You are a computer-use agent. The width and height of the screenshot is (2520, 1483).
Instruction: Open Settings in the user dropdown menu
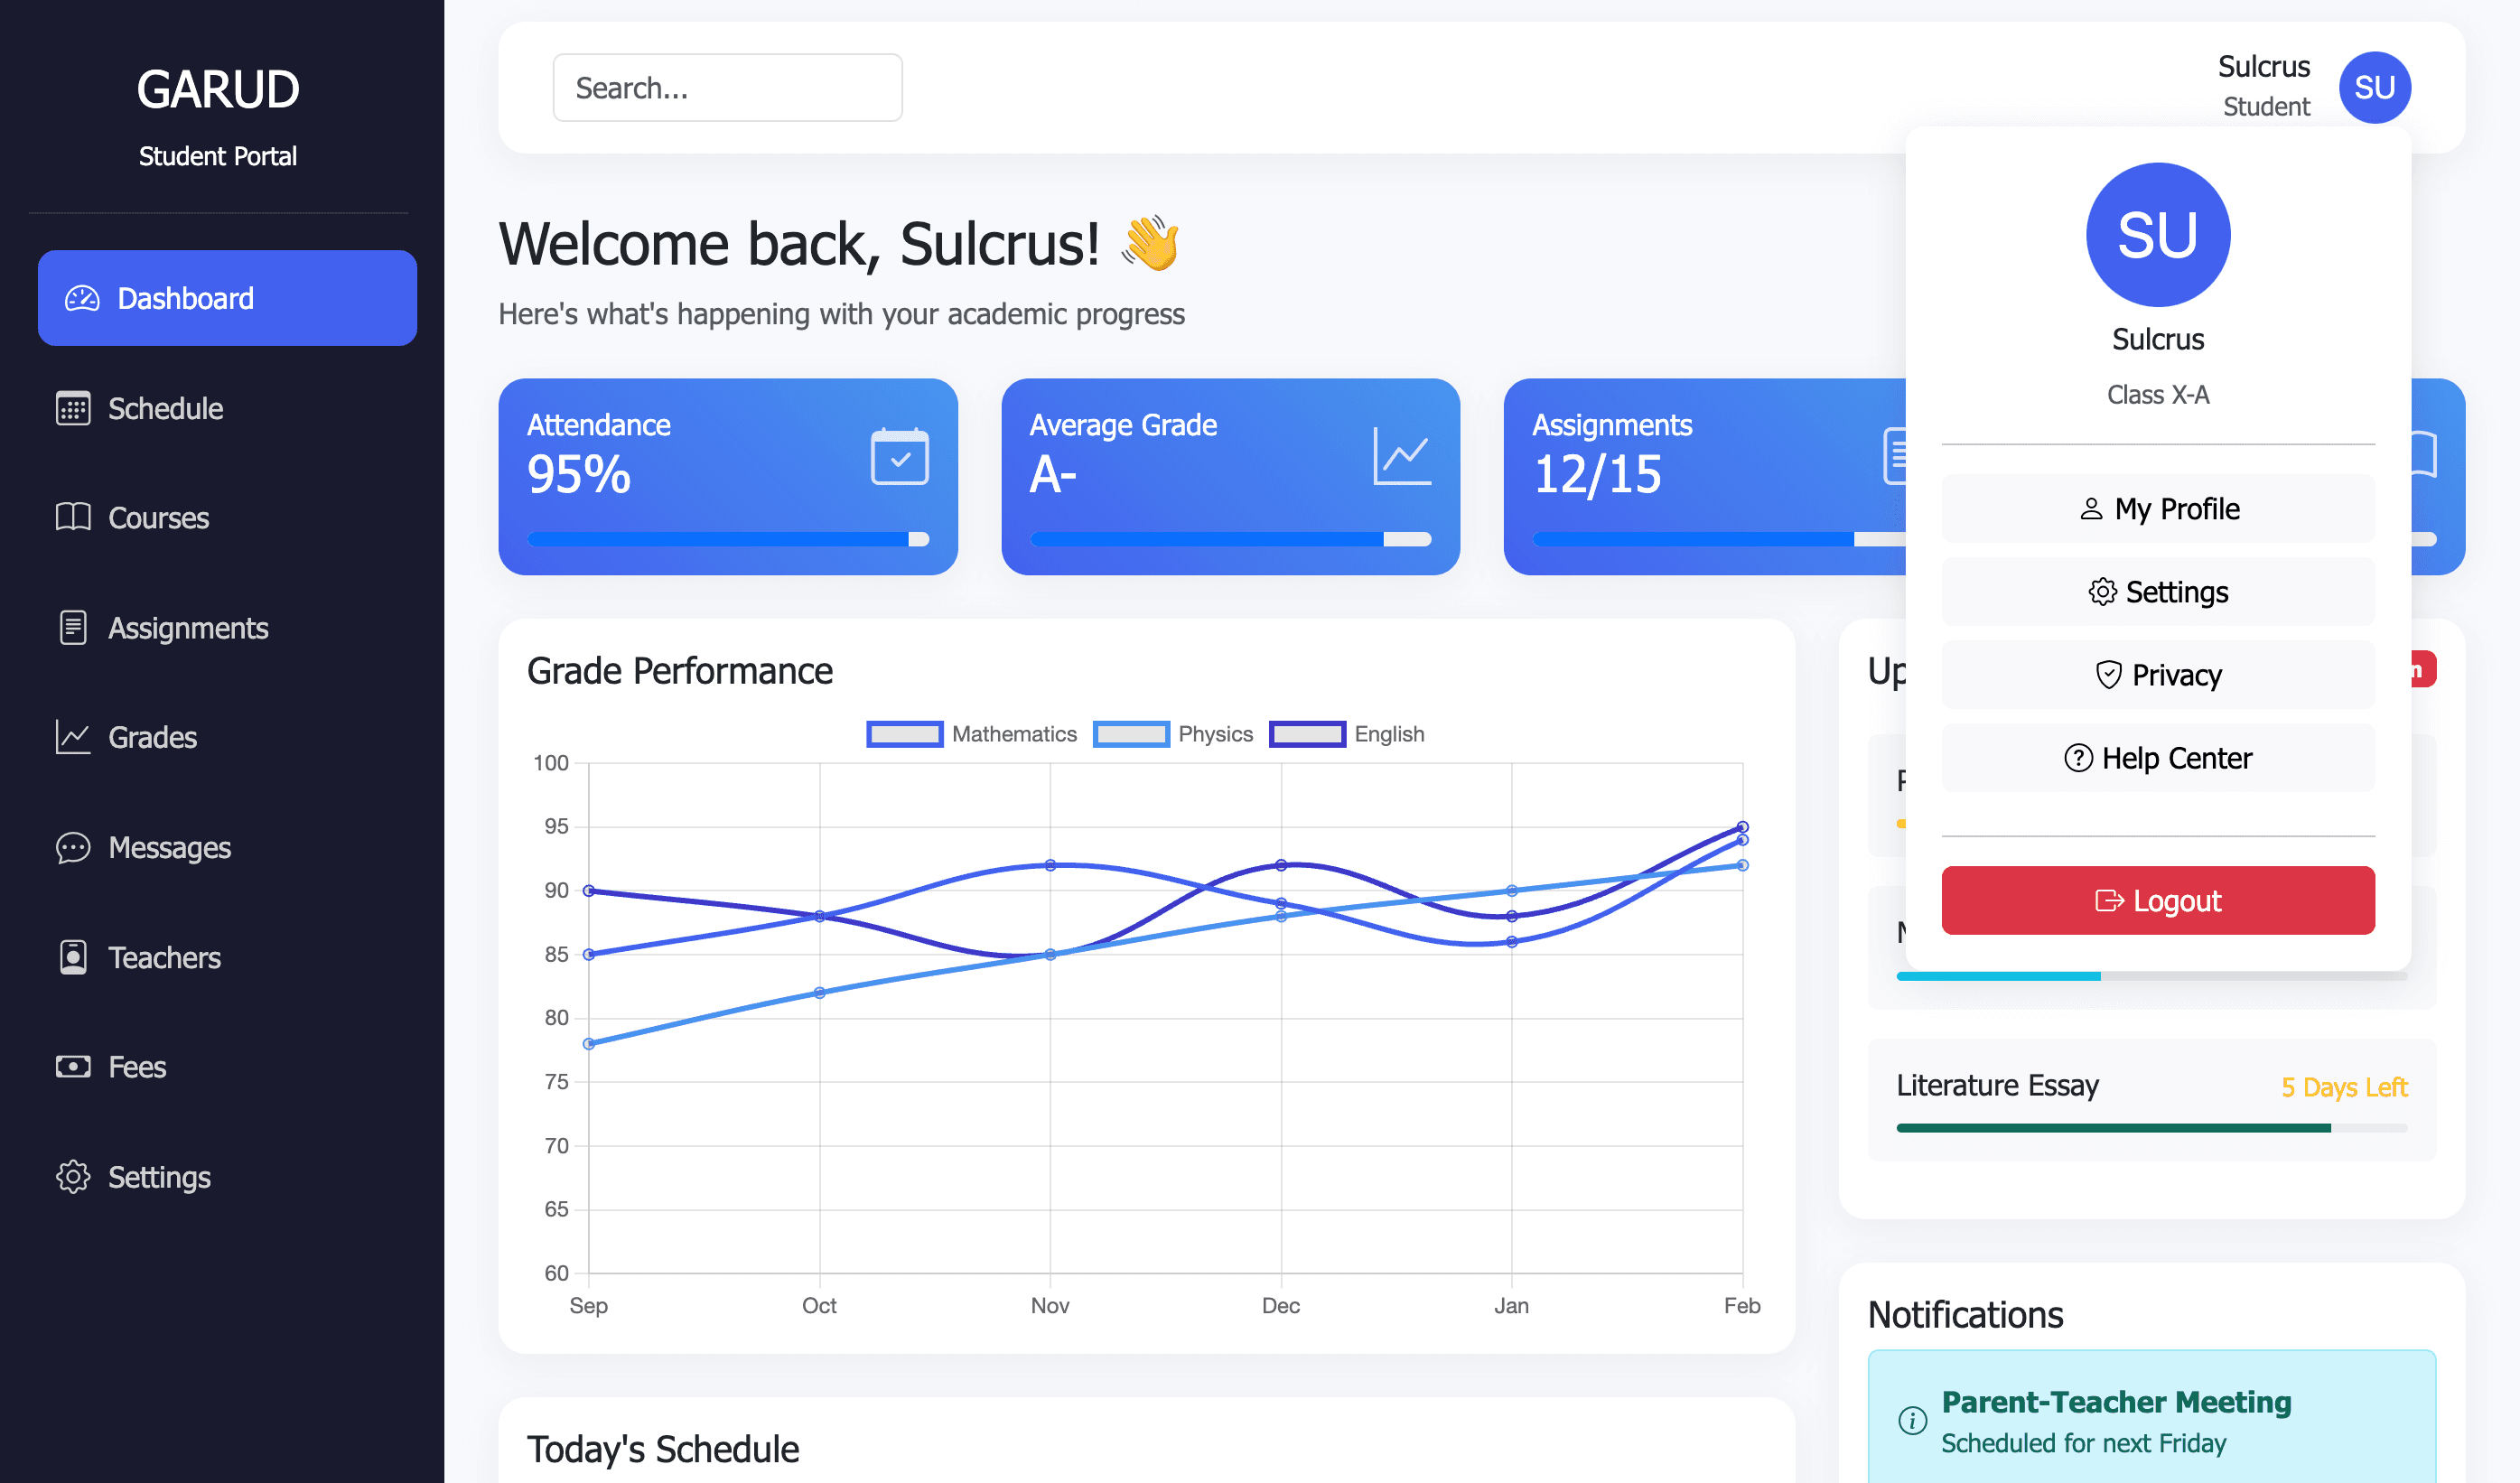pyautogui.click(x=2158, y=592)
